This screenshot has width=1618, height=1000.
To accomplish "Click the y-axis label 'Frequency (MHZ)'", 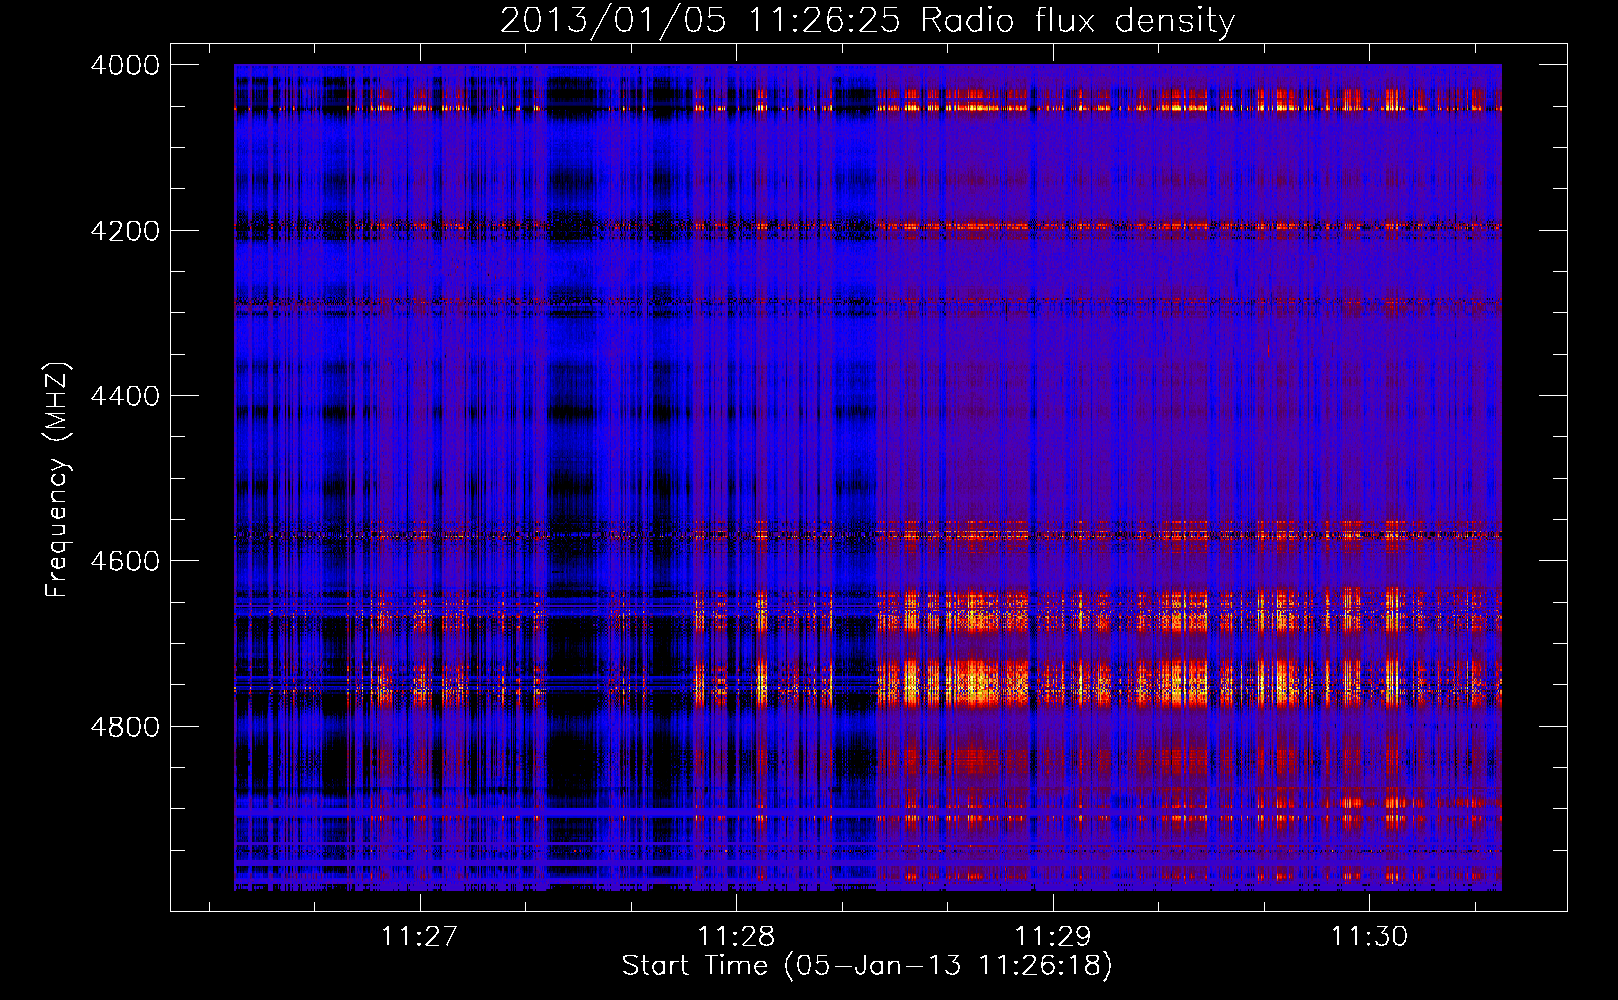I will coord(57,480).
